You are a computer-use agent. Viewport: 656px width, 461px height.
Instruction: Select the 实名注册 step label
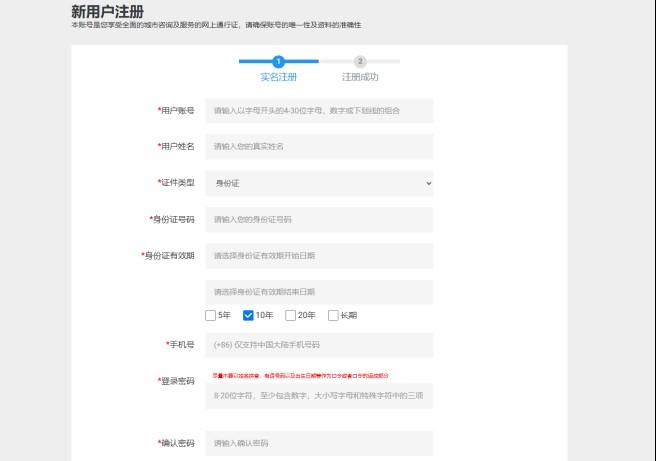pos(278,77)
